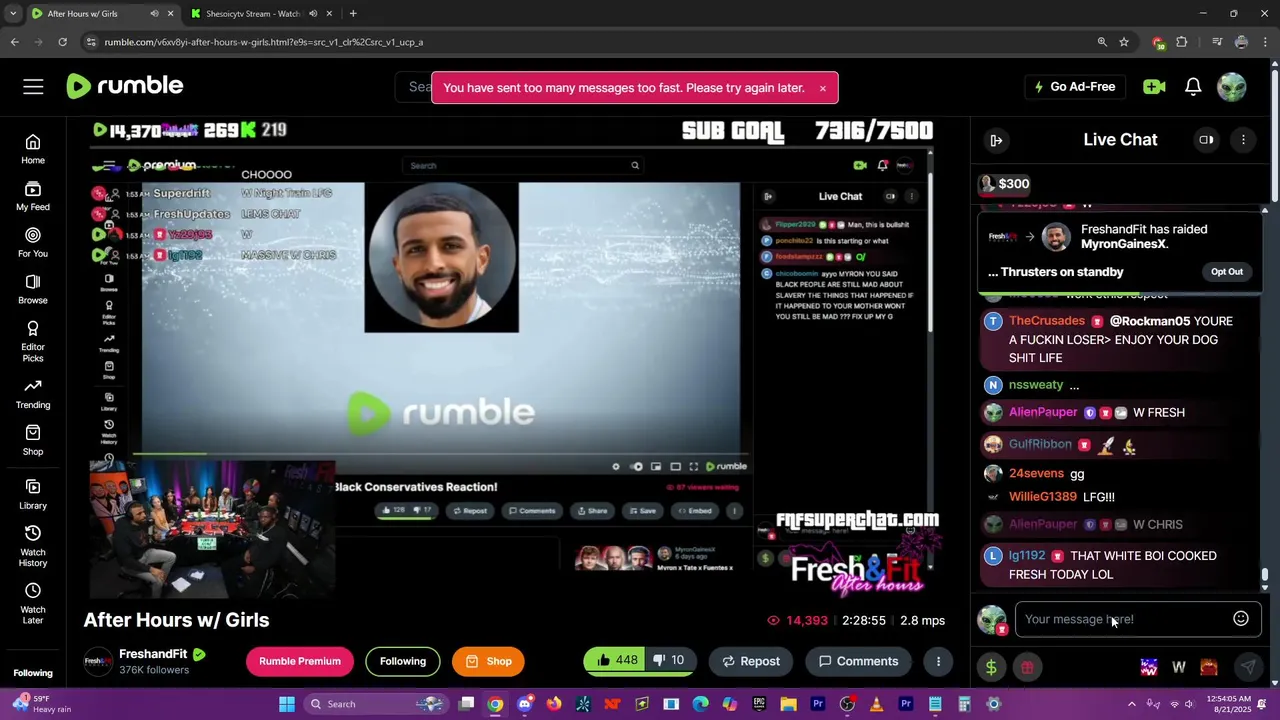
Task: Click the FreshandFit channel name
Action: click(153, 654)
